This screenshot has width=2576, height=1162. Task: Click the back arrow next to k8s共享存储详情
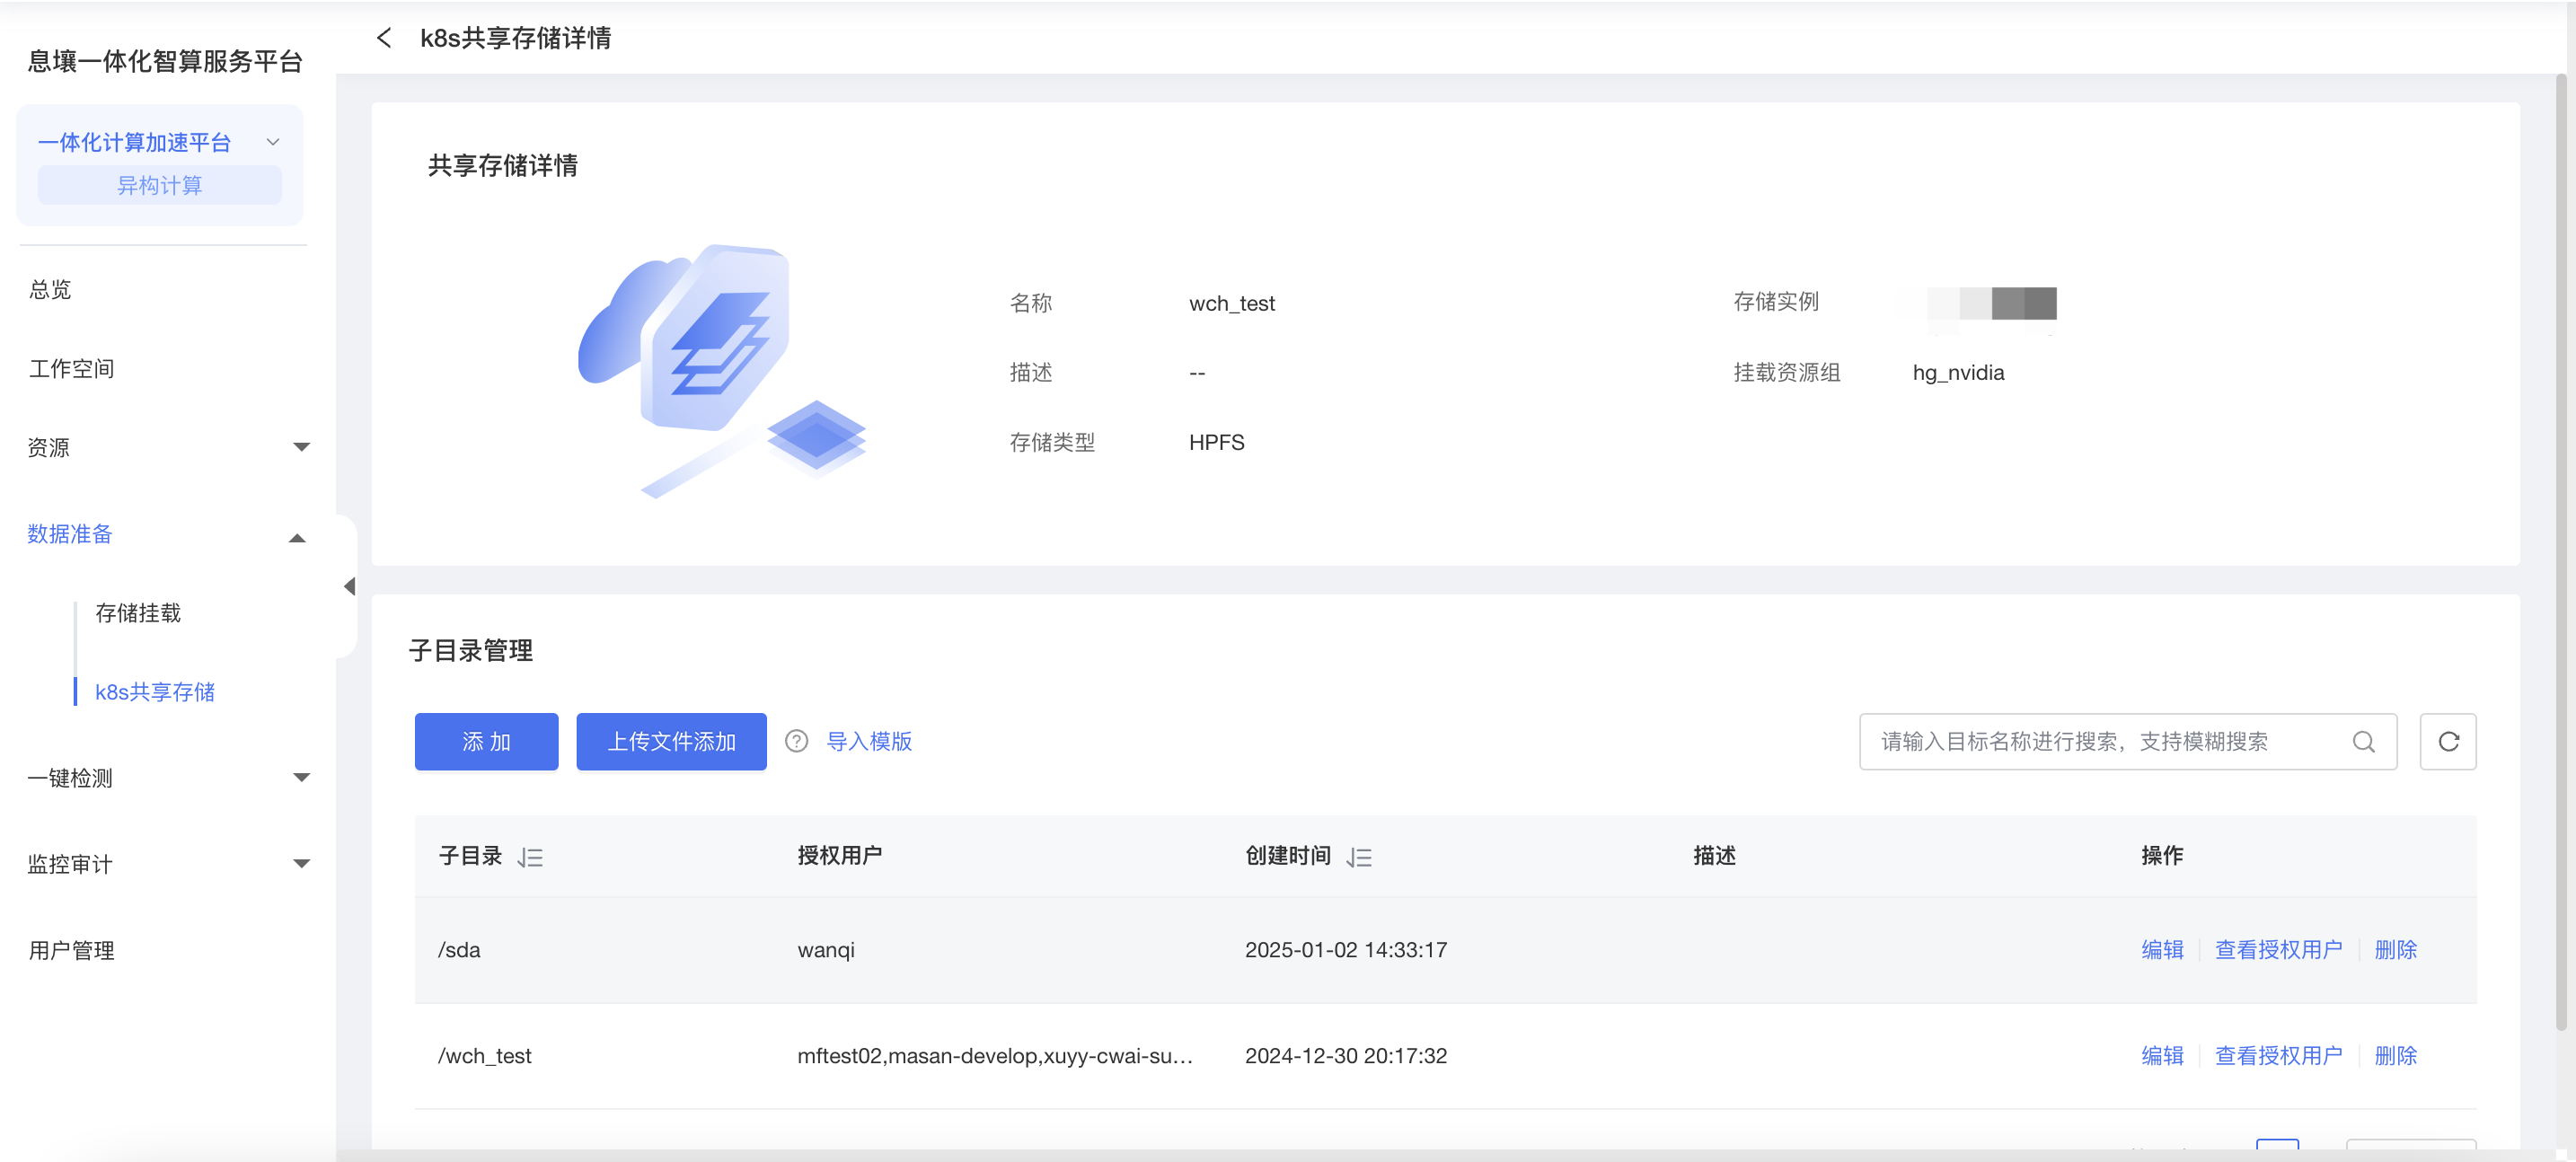(384, 38)
